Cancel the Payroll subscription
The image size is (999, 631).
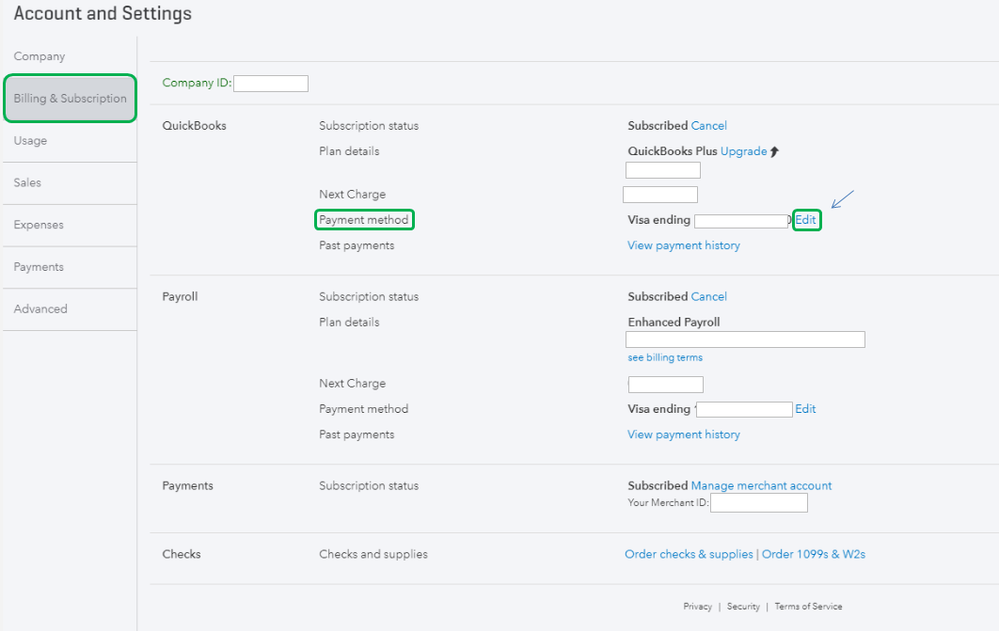tap(708, 296)
